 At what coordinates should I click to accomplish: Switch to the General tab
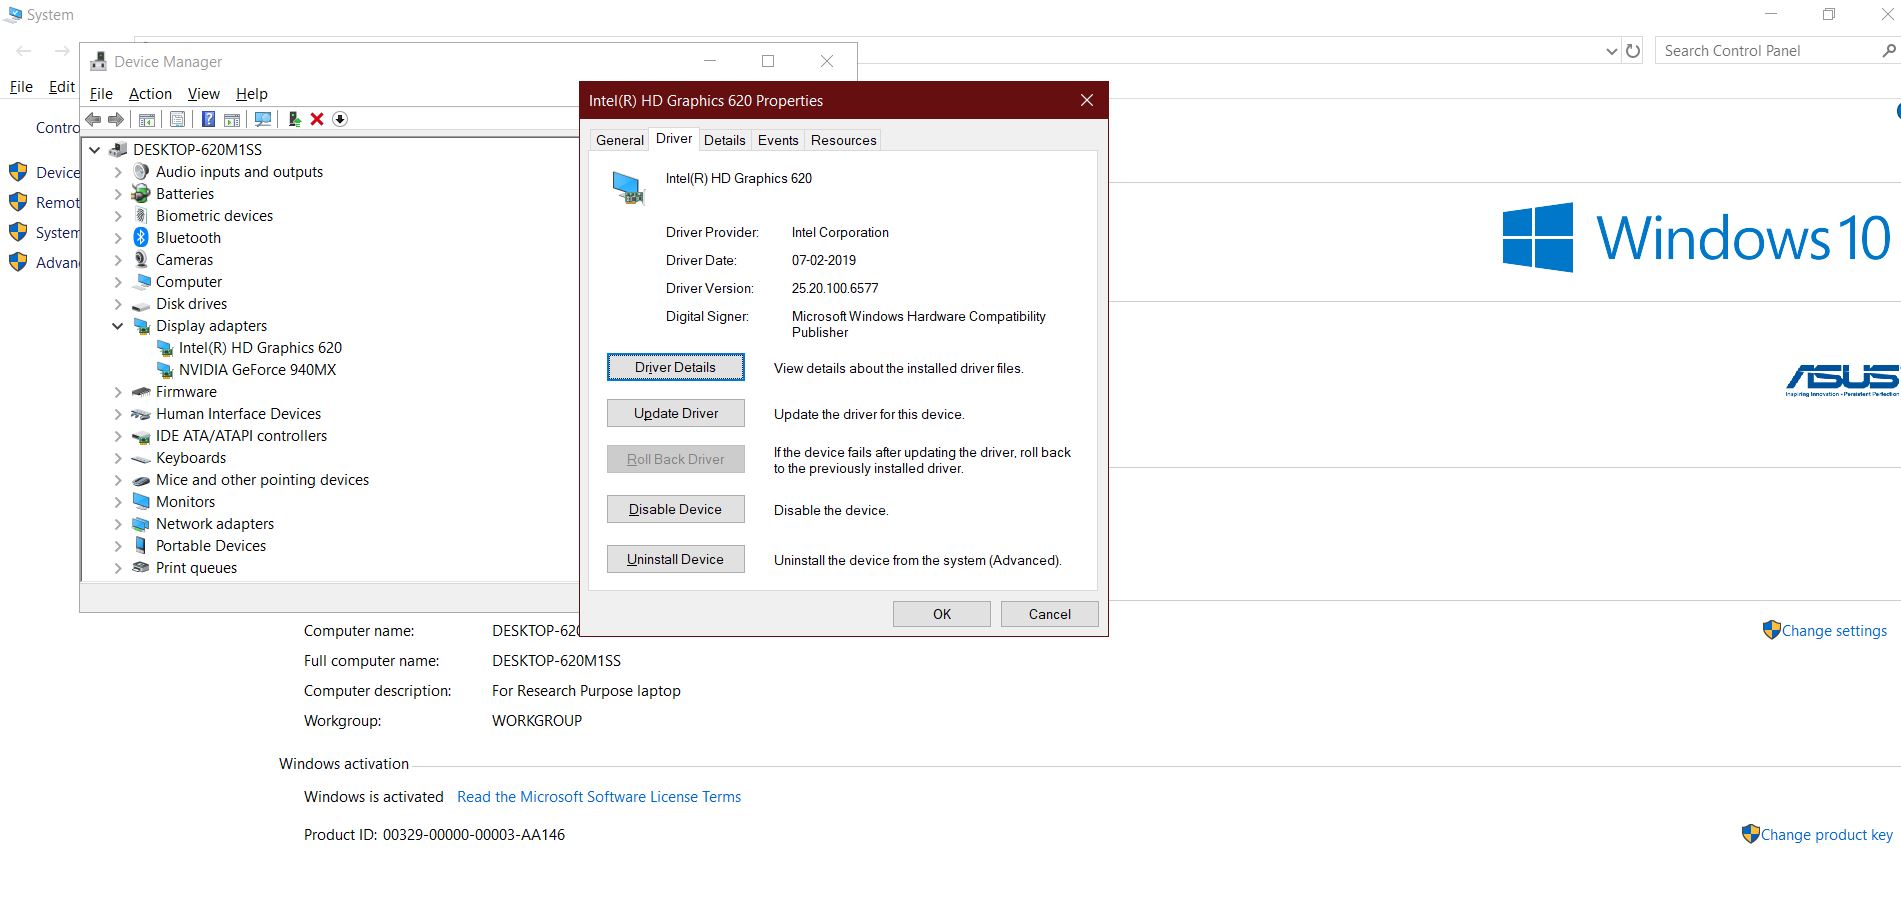pyautogui.click(x=620, y=140)
